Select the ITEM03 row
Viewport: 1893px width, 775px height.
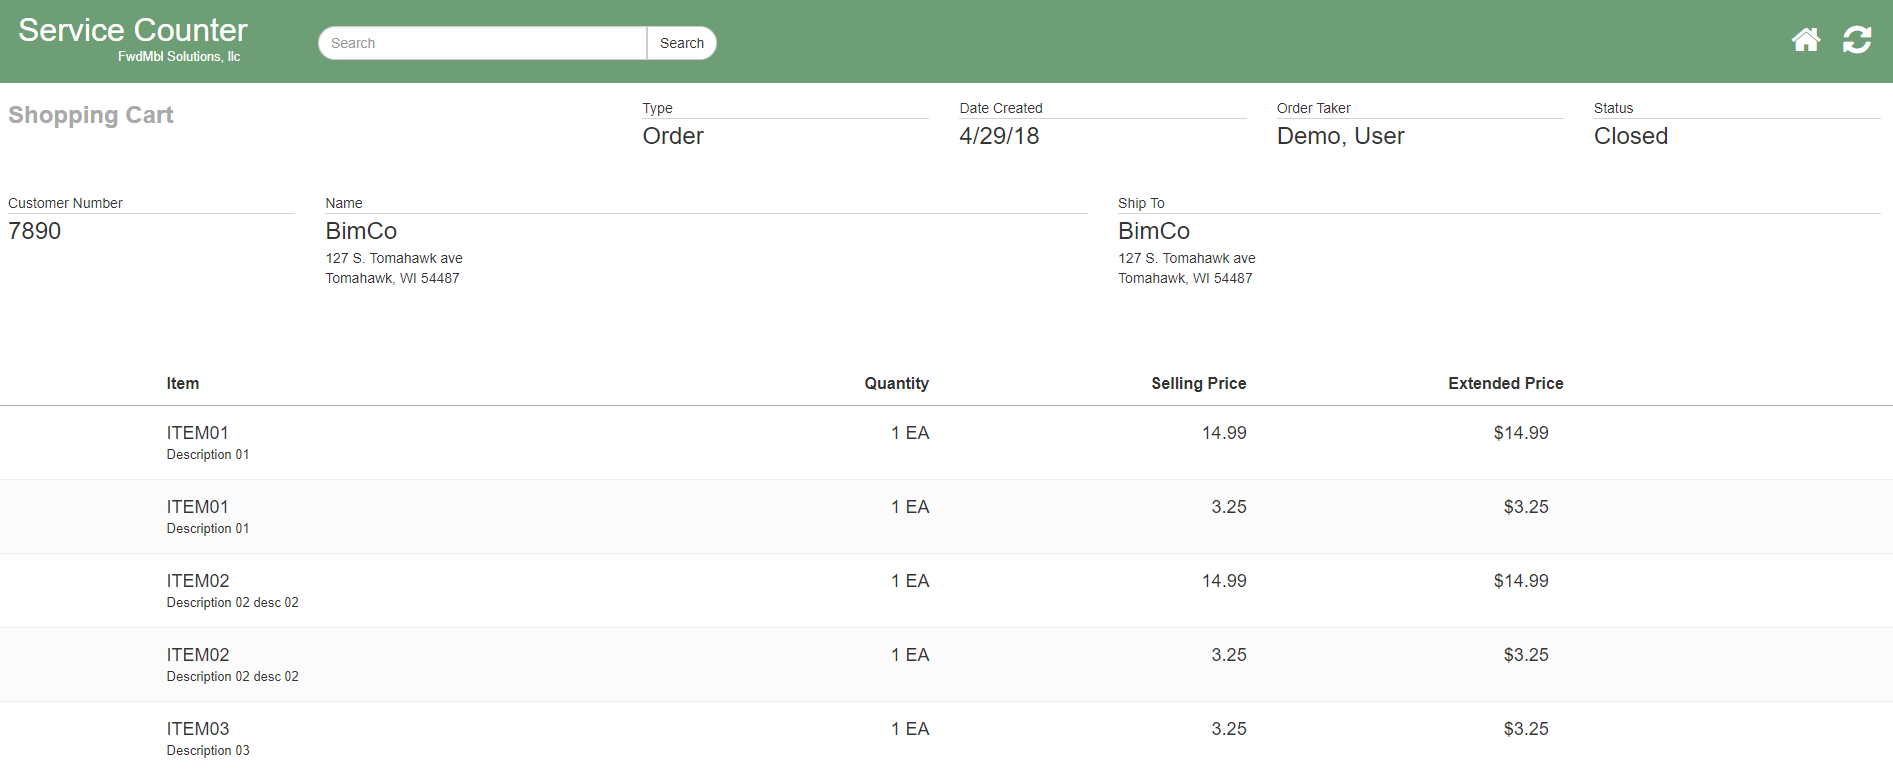[198, 729]
